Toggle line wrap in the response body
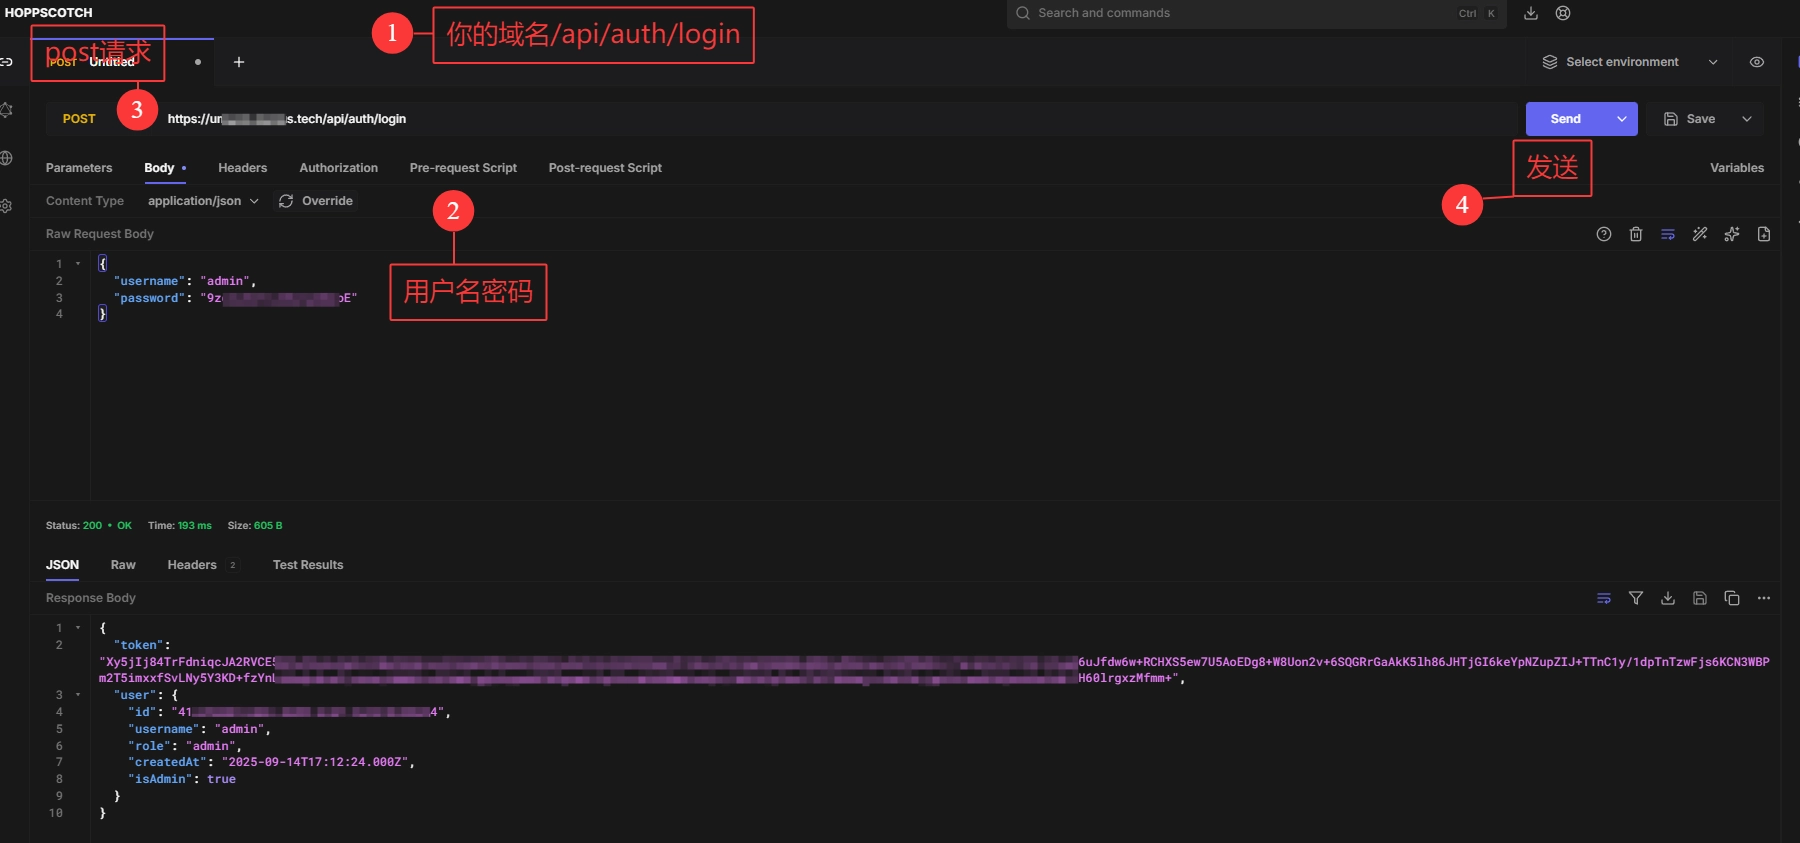Screen dimensions: 1800x843 pyautogui.click(x=1604, y=598)
